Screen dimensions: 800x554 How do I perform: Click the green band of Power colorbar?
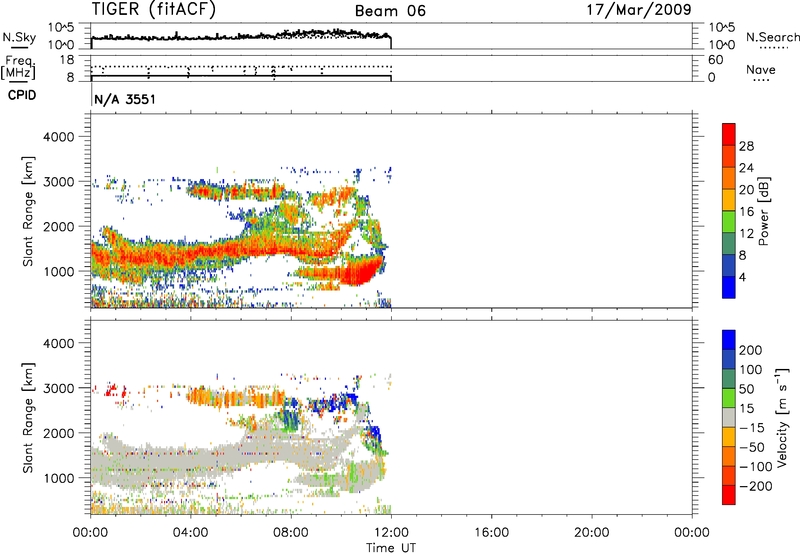point(729,221)
